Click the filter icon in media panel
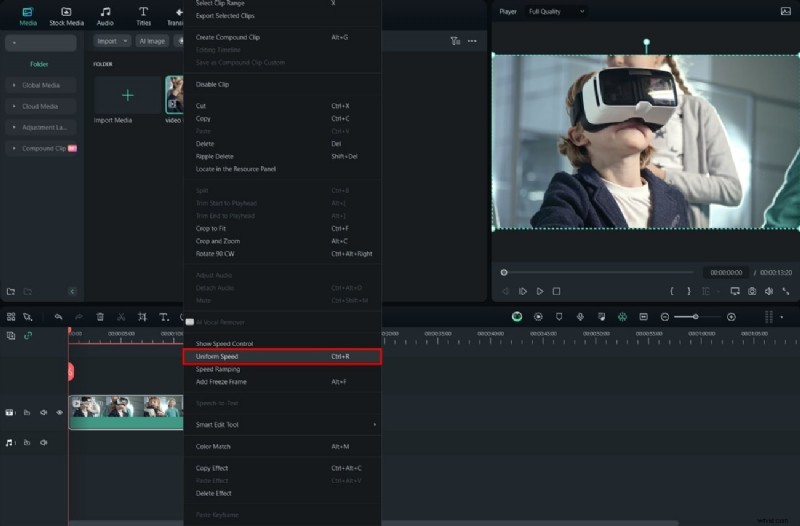The height and width of the screenshot is (526, 800). [455, 41]
